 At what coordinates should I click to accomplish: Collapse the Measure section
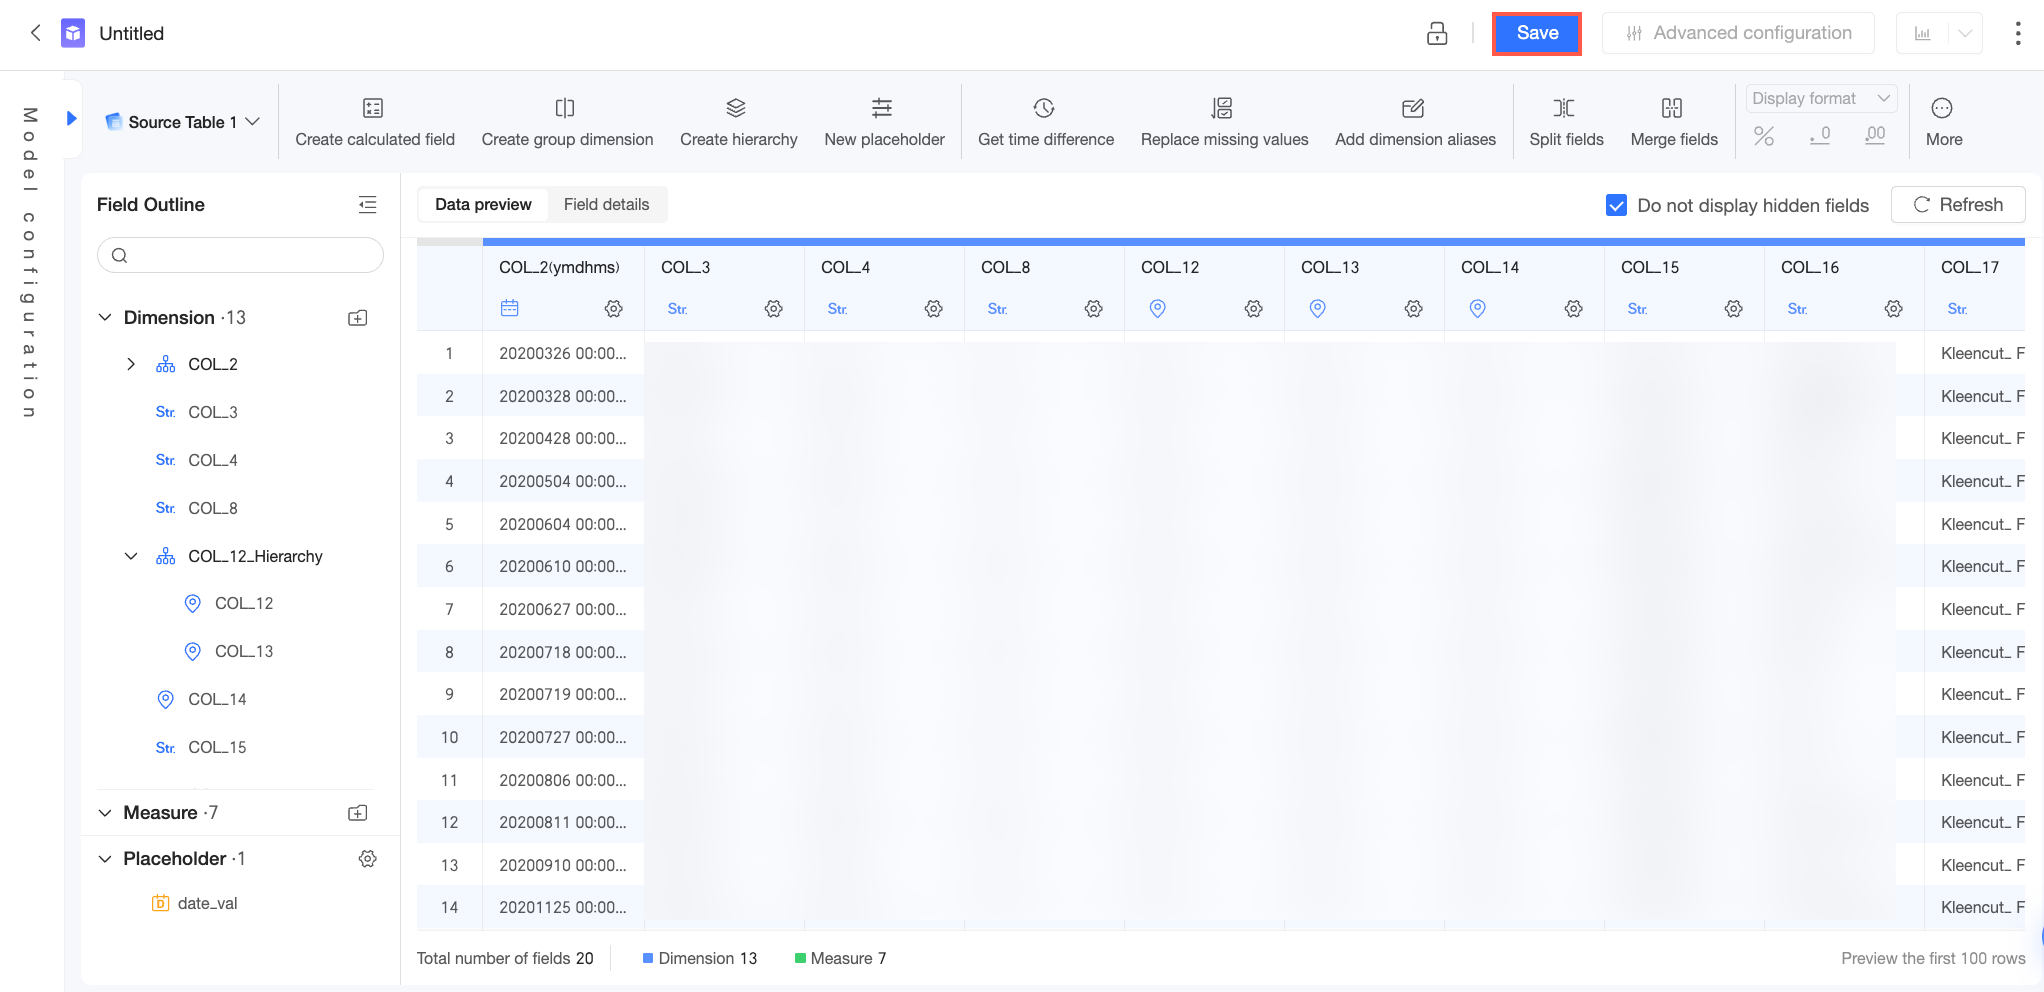105,813
